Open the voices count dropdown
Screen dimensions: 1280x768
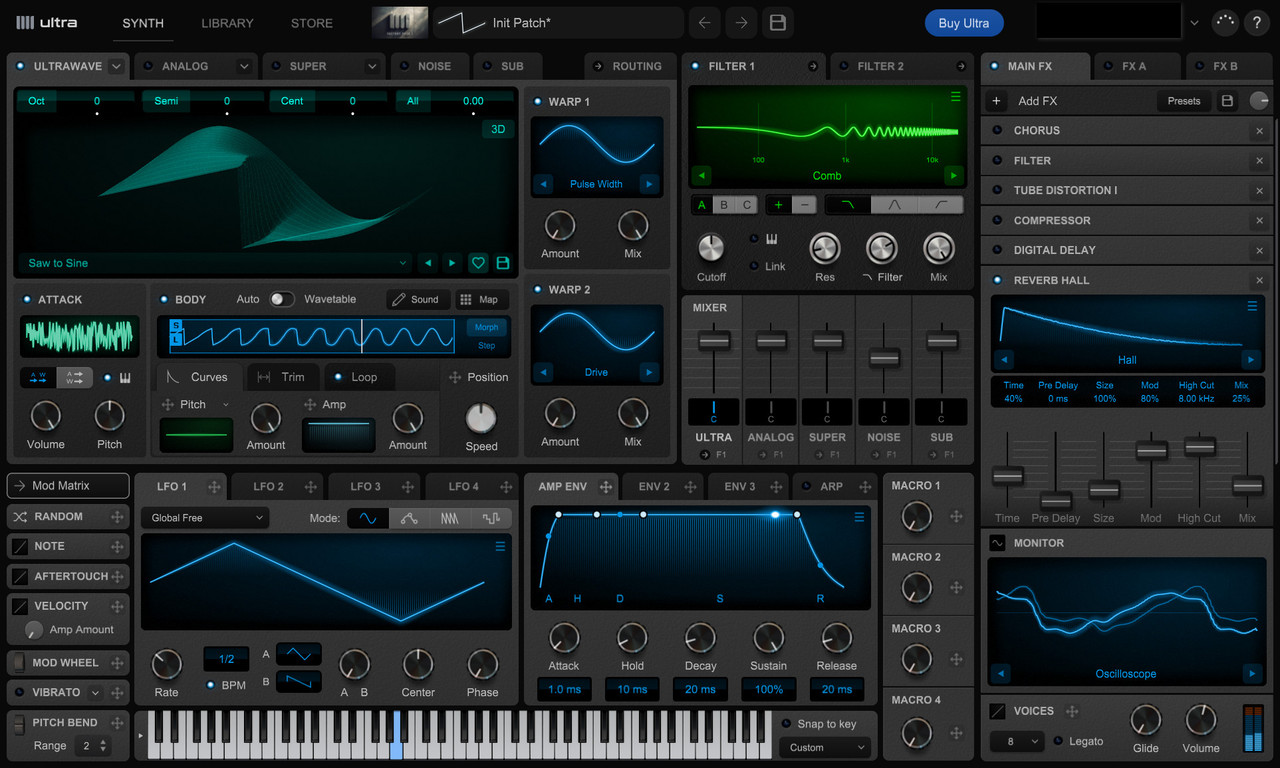tap(1016, 741)
